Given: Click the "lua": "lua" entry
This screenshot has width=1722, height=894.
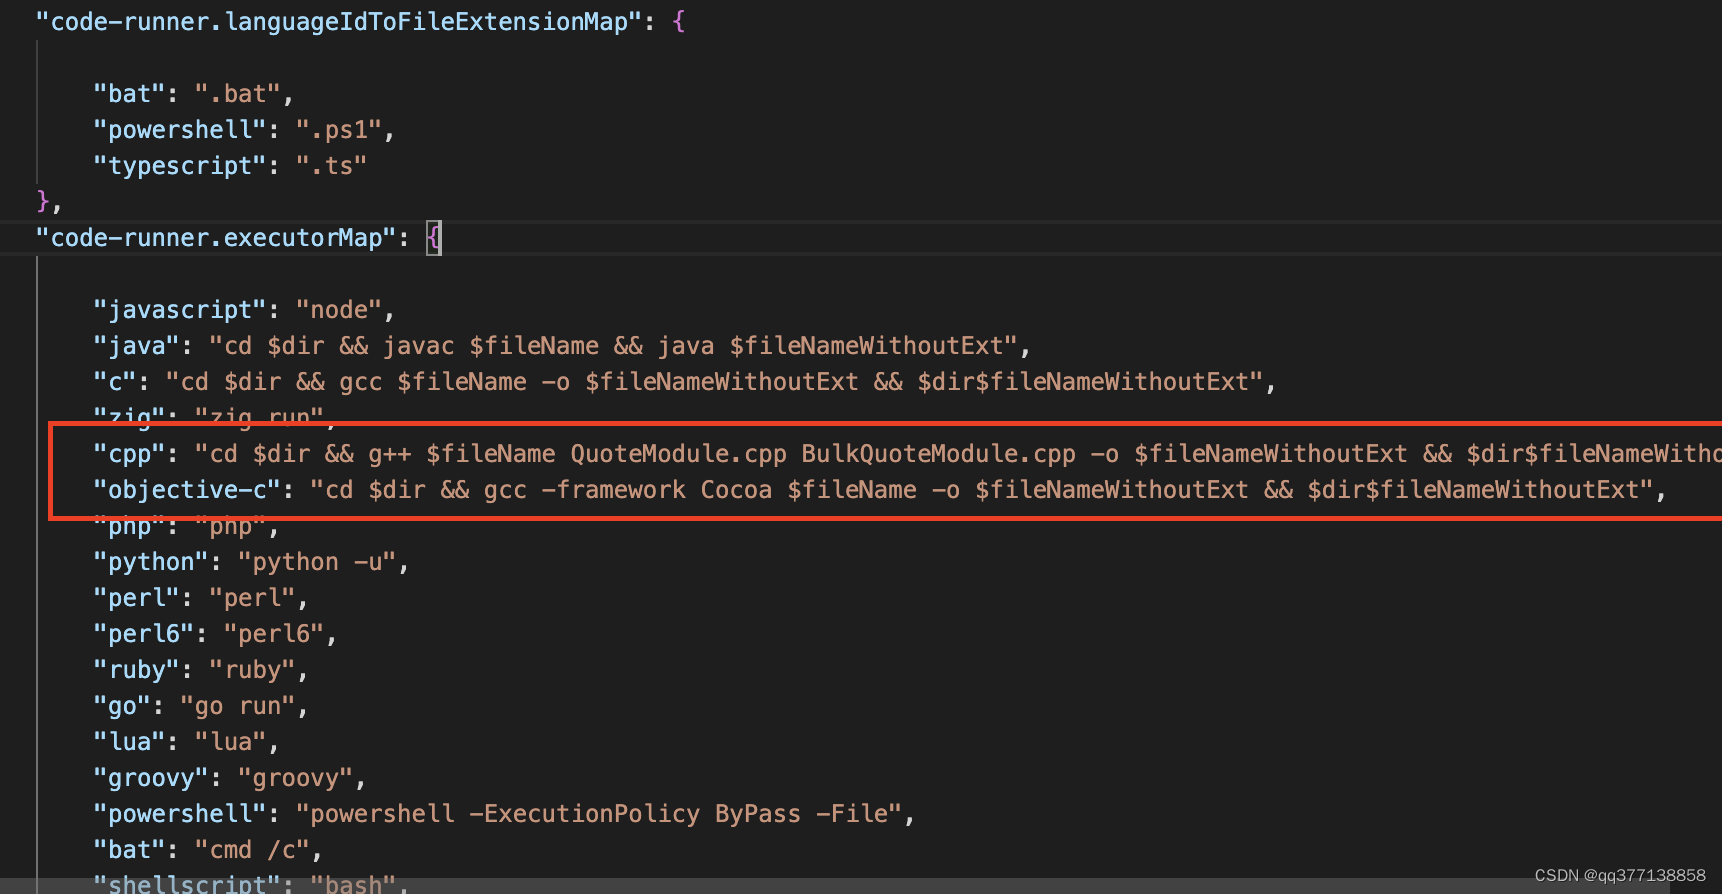Looking at the screenshot, I should point(186,742).
